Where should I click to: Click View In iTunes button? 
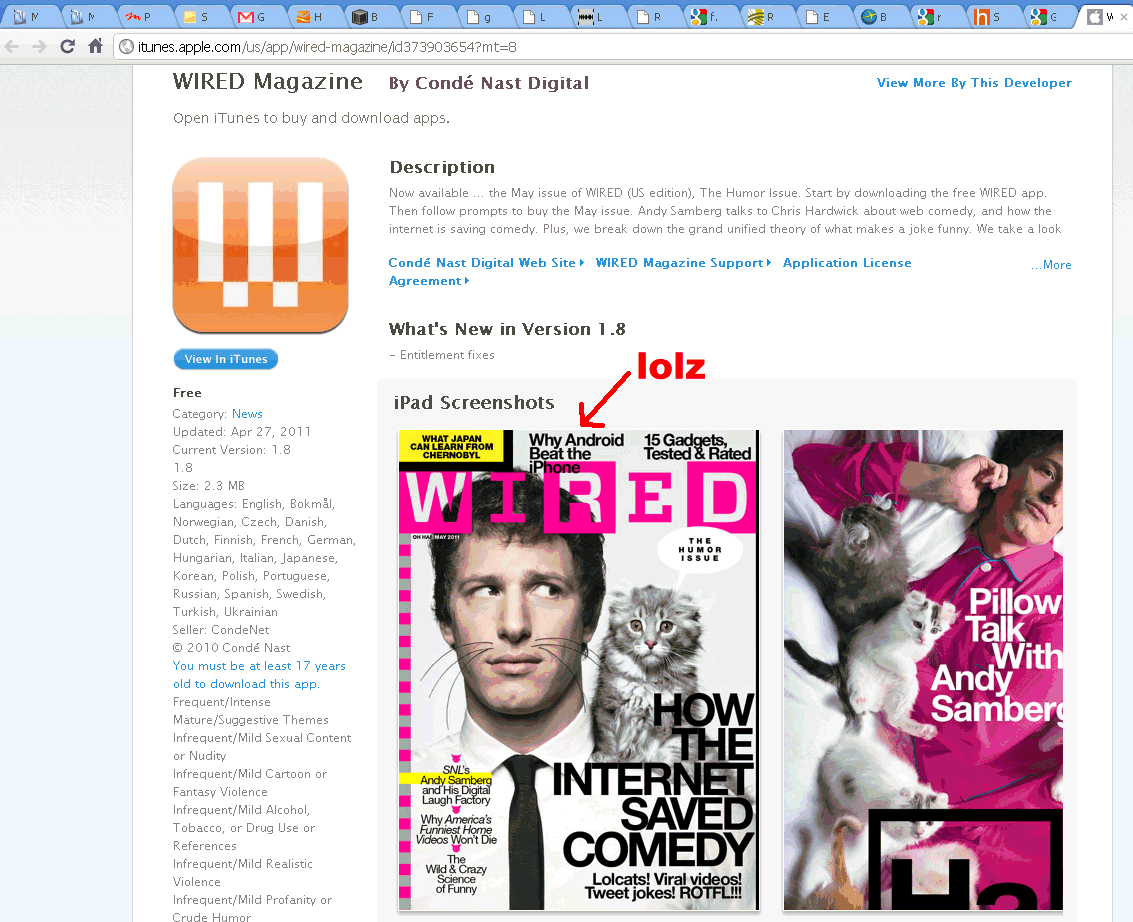pyautogui.click(x=226, y=359)
